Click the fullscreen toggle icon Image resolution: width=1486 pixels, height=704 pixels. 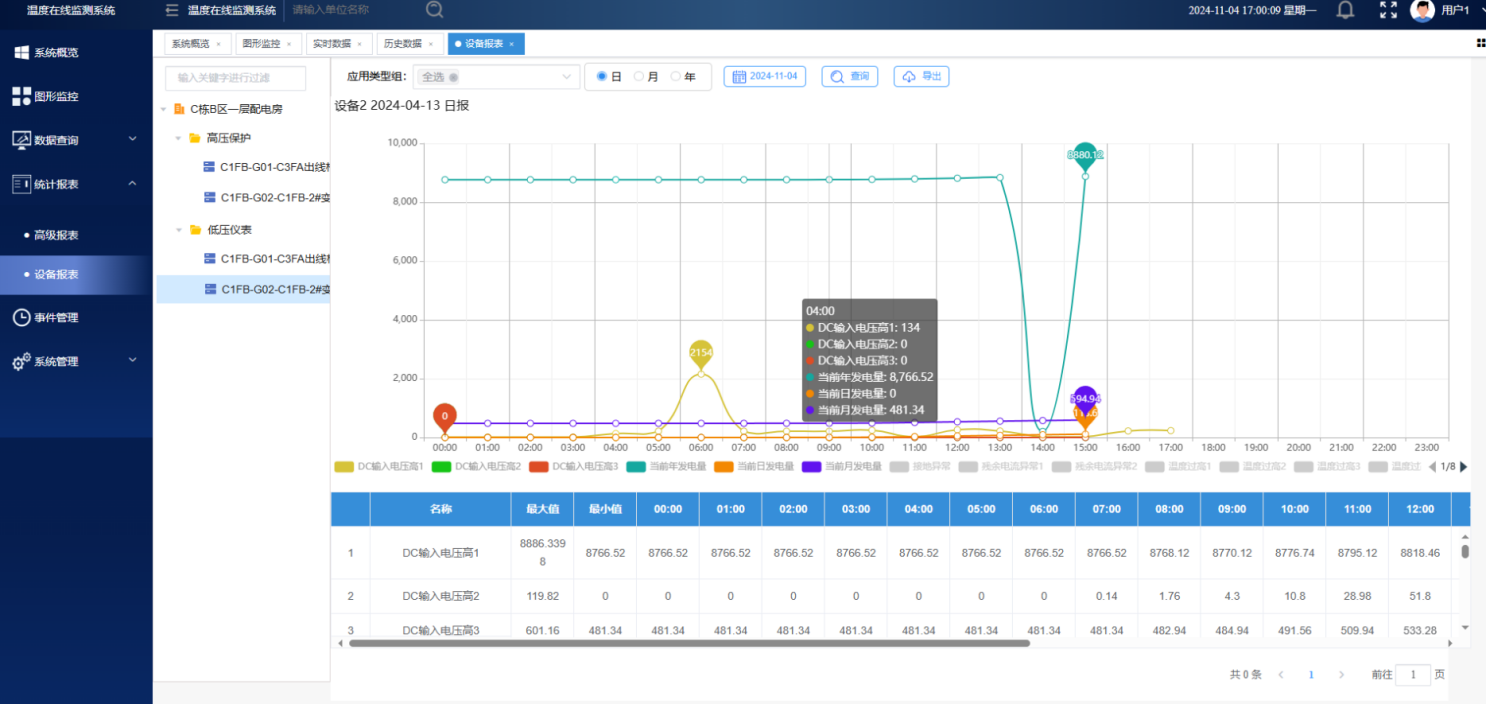pyautogui.click(x=1388, y=10)
